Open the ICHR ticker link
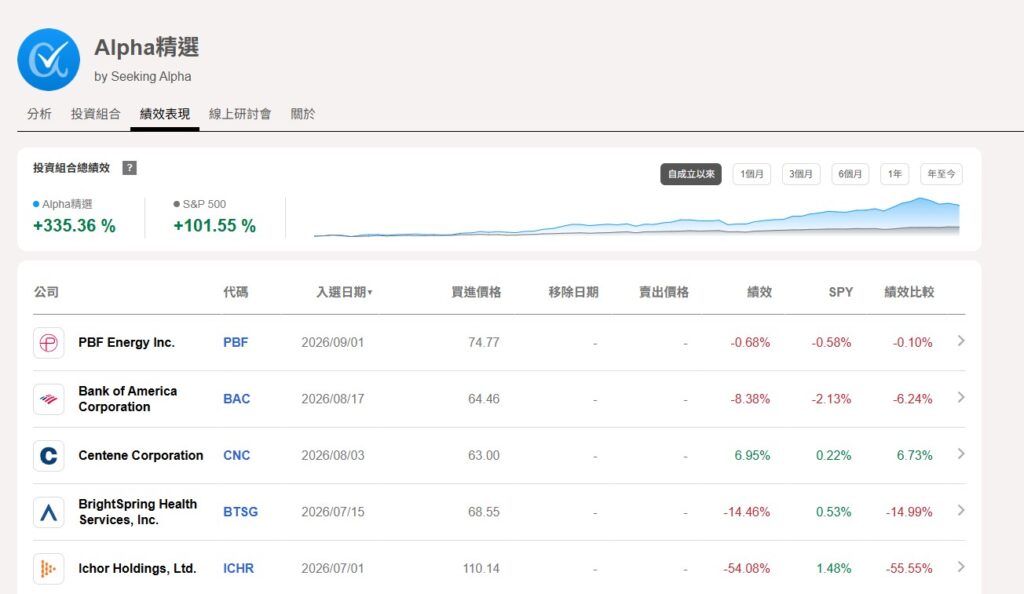Screen dimensions: 1024x594 [x=238, y=569]
